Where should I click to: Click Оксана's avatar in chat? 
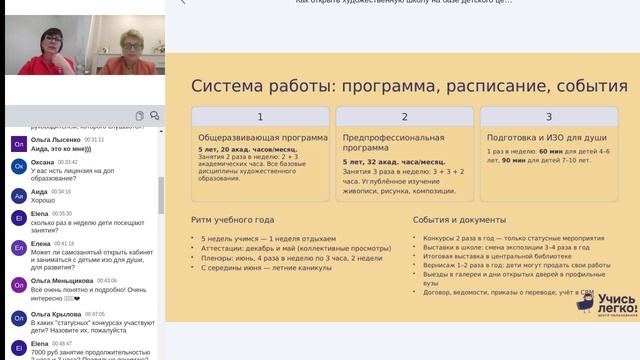click(x=19, y=167)
